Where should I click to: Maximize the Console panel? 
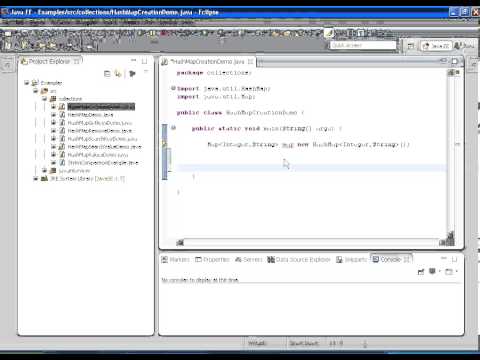(455, 259)
